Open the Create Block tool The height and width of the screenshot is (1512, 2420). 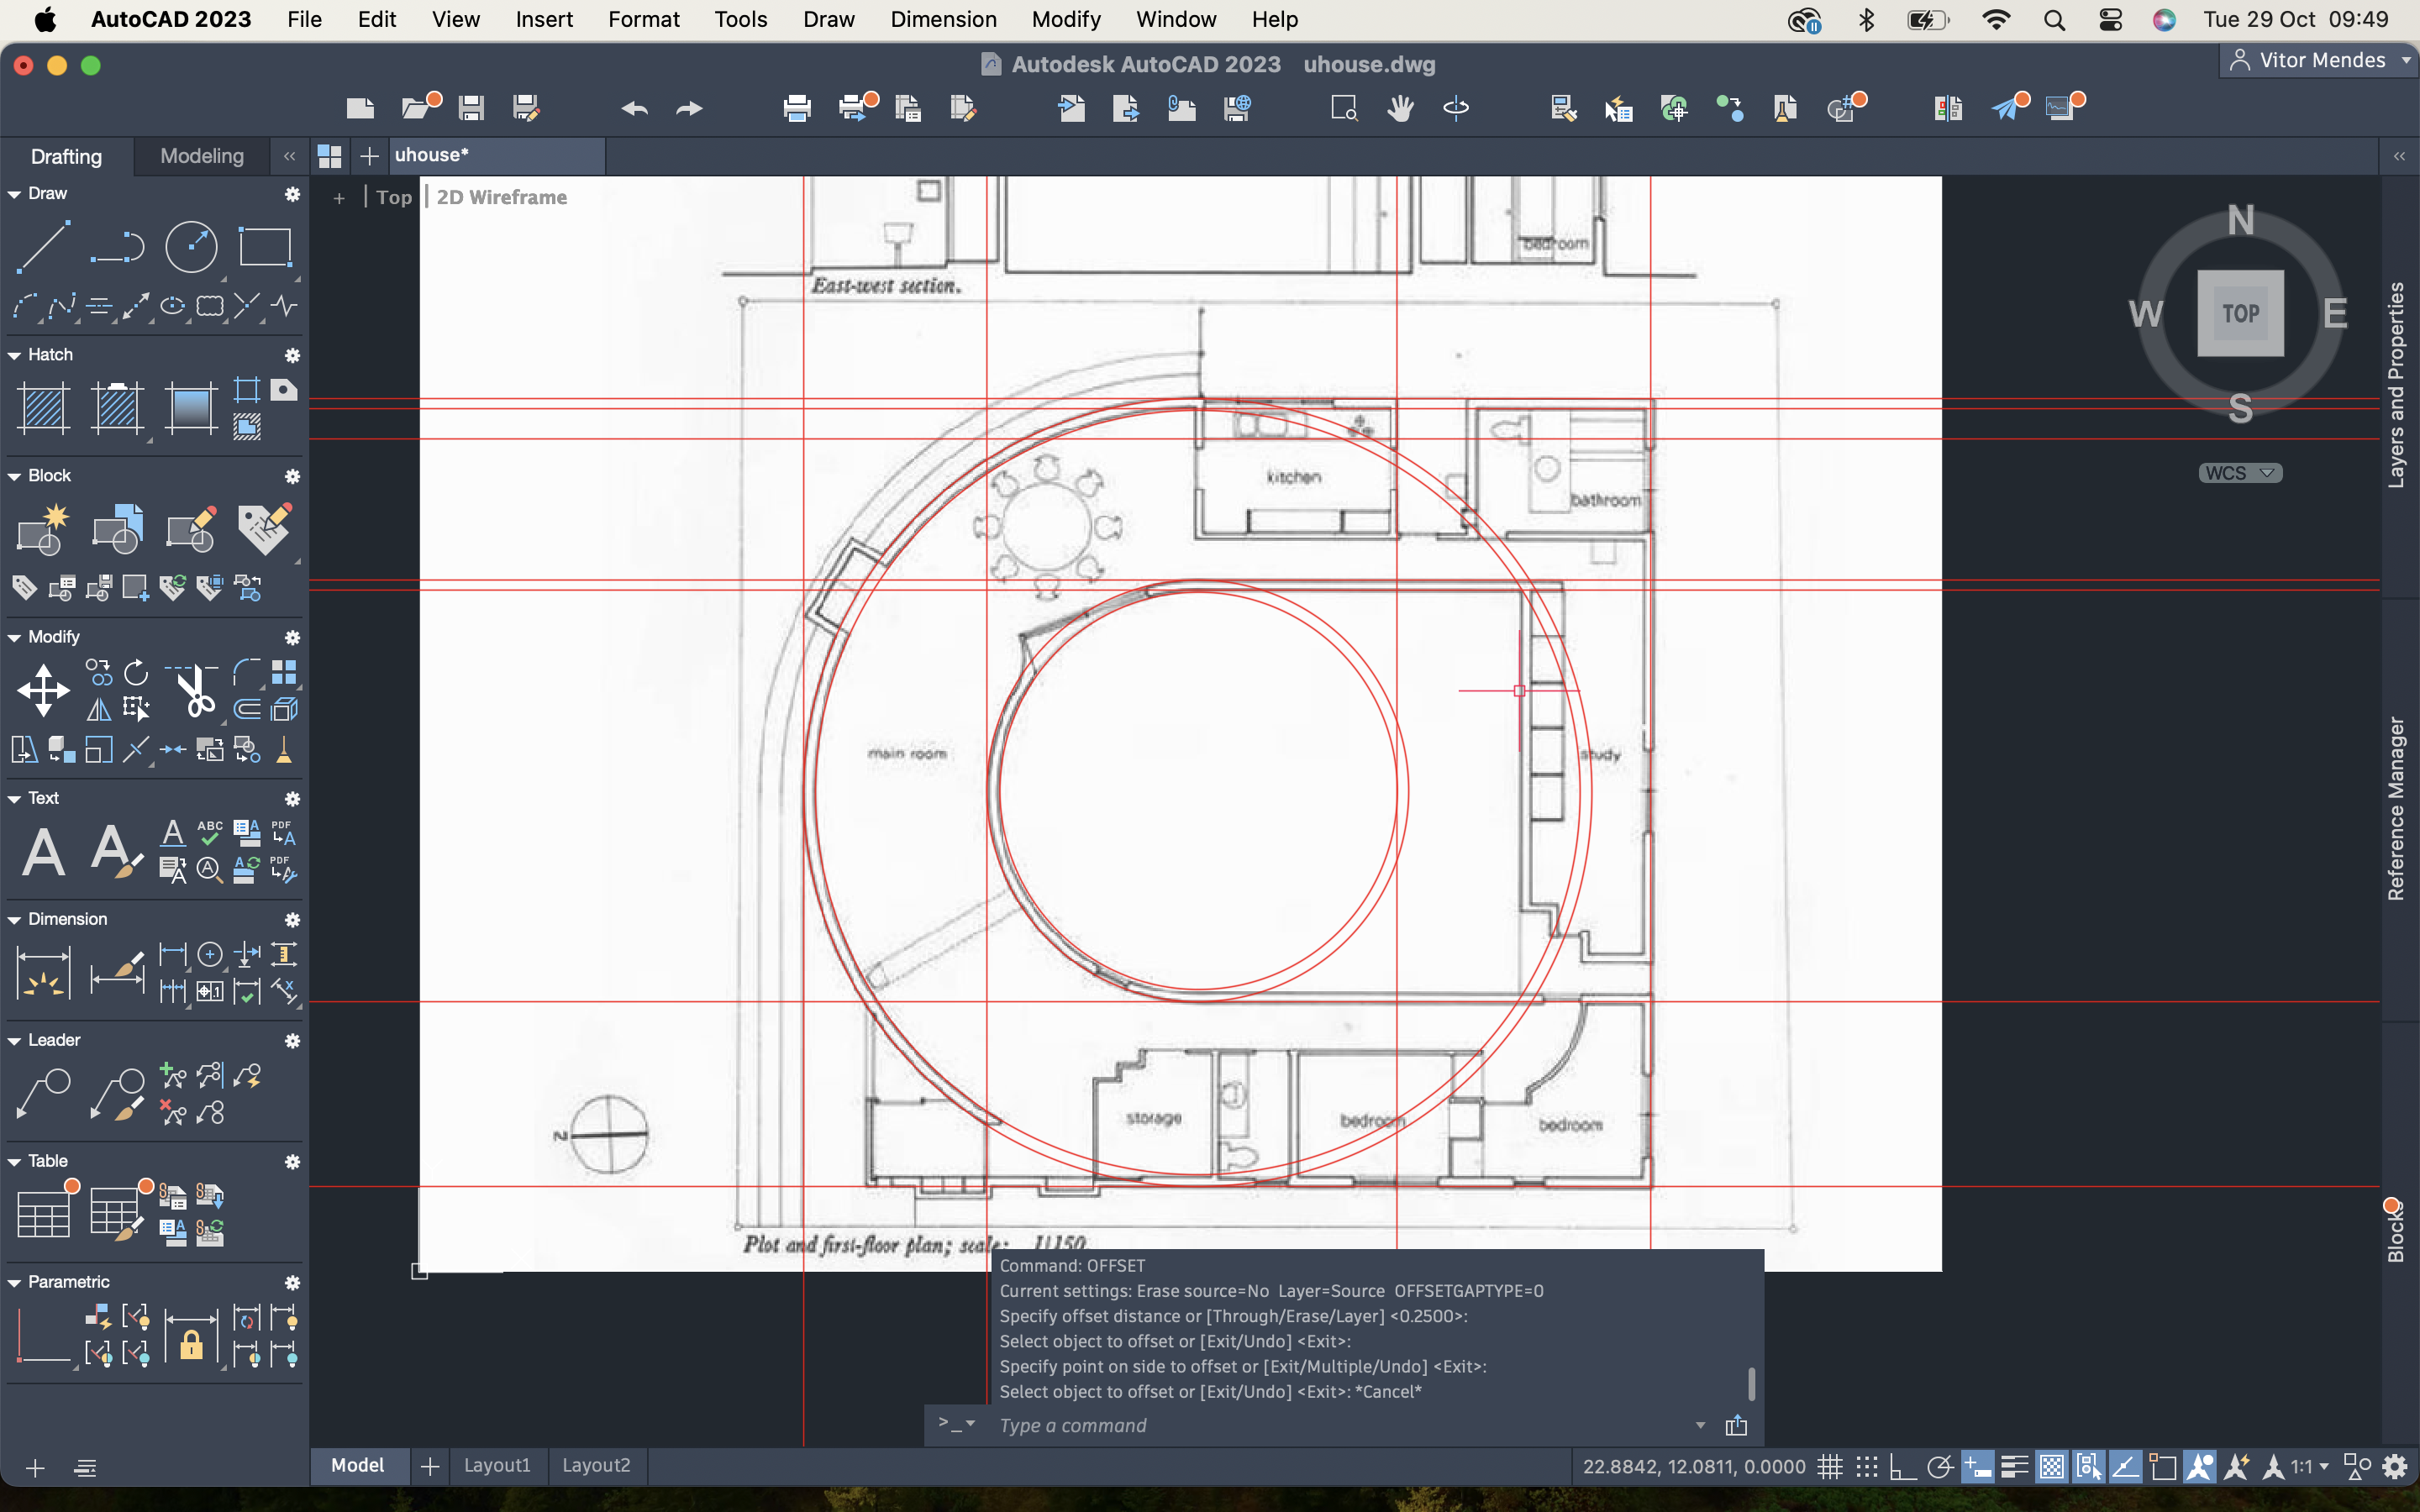(x=43, y=529)
